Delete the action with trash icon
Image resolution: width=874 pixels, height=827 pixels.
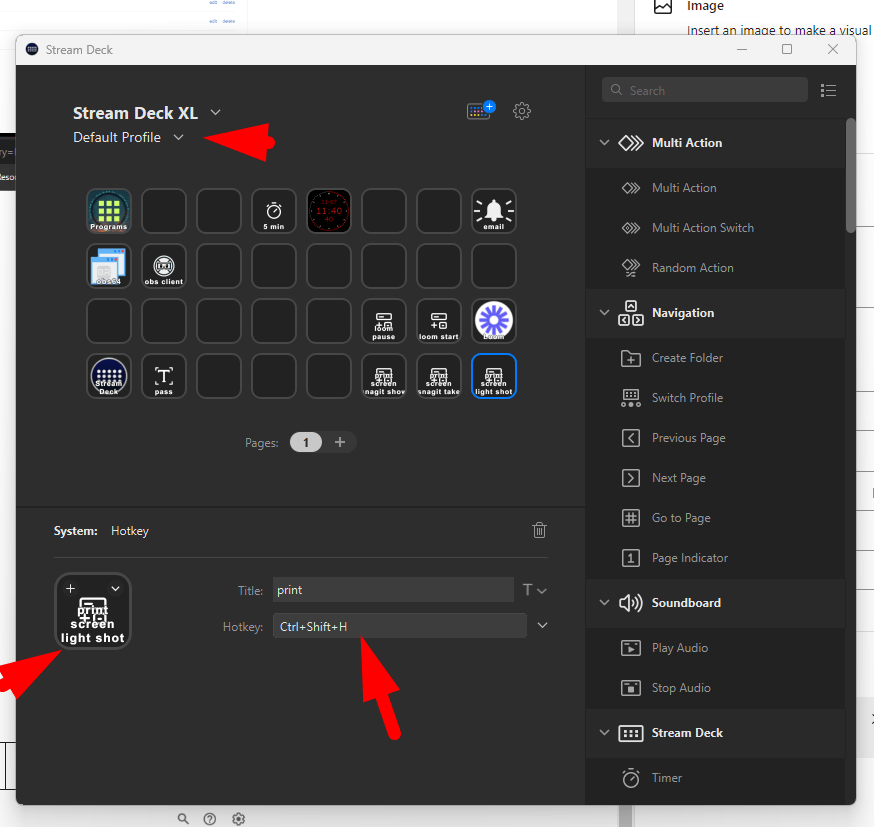click(x=539, y=530)
